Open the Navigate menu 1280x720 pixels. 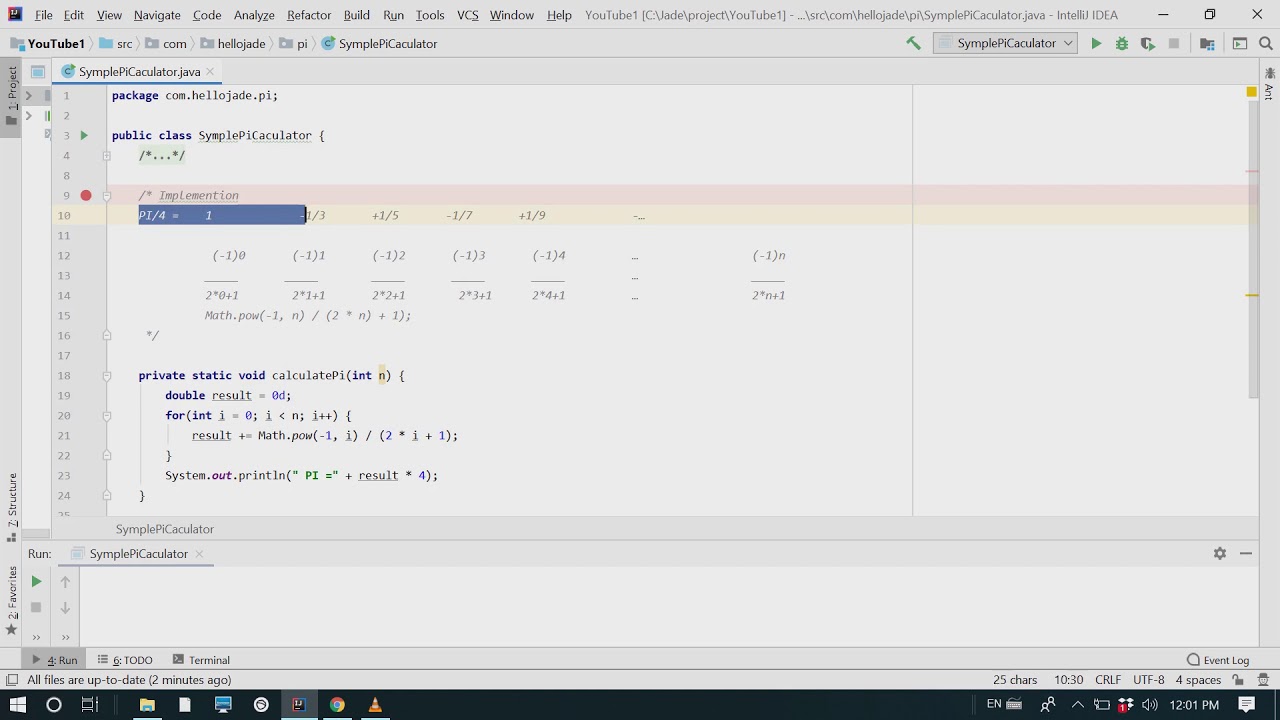coord(157,15)
